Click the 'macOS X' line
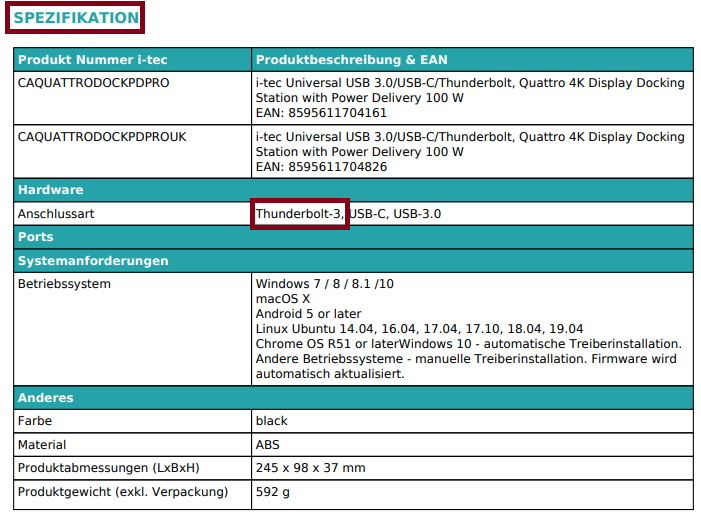The height and width of the screenshot is (519, 701). (x=283, y=299)
